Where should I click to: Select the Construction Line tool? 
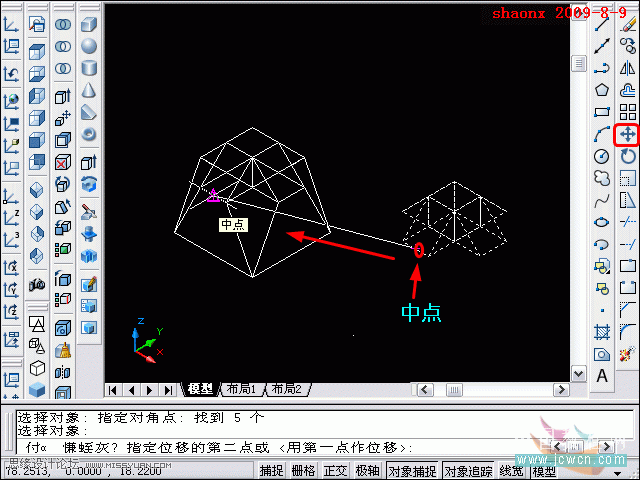tap(602, 46)
